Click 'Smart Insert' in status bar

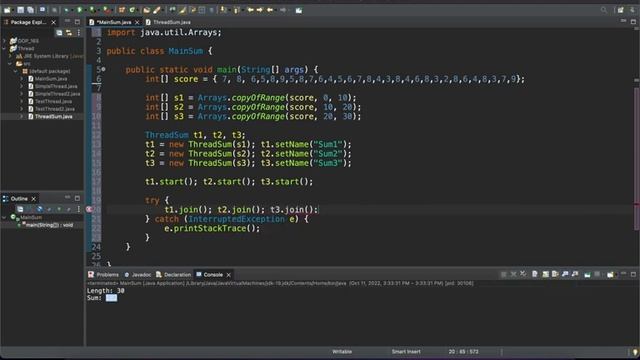click(x=406, y=351)
